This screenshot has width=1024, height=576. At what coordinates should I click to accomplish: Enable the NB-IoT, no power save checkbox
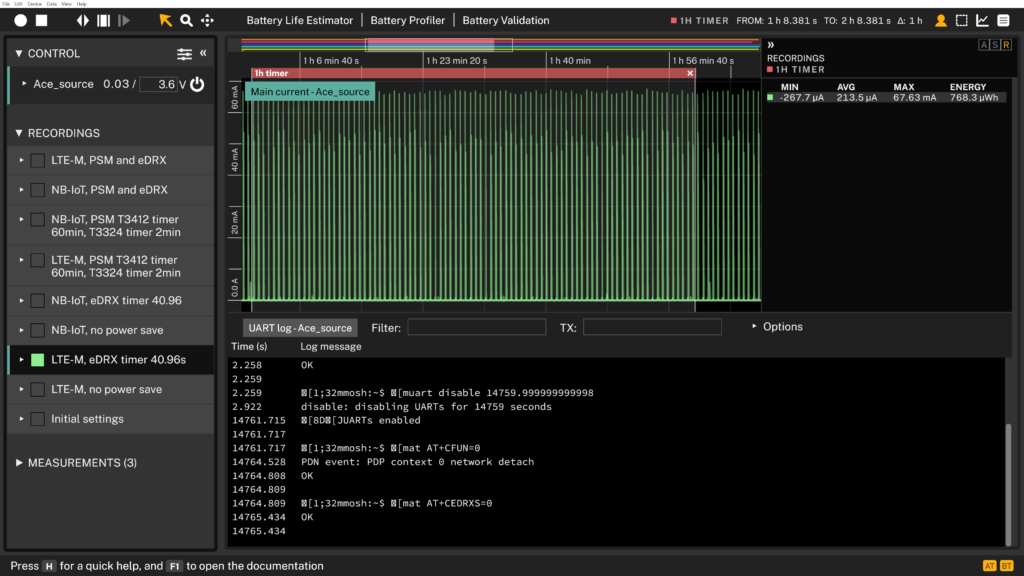pos(37,330)
